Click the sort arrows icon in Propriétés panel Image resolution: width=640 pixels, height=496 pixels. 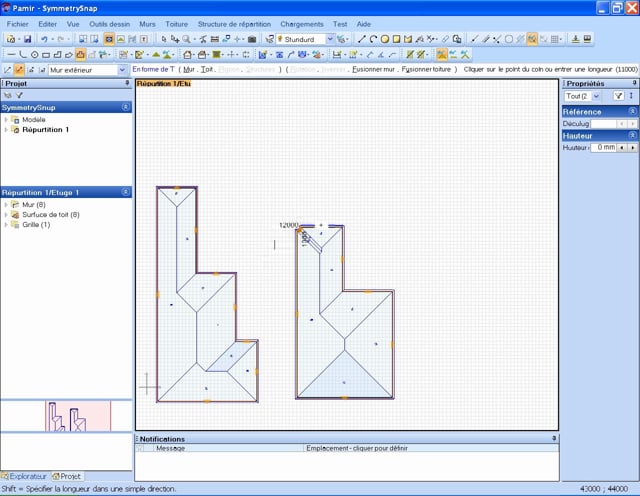coord(631,96)
